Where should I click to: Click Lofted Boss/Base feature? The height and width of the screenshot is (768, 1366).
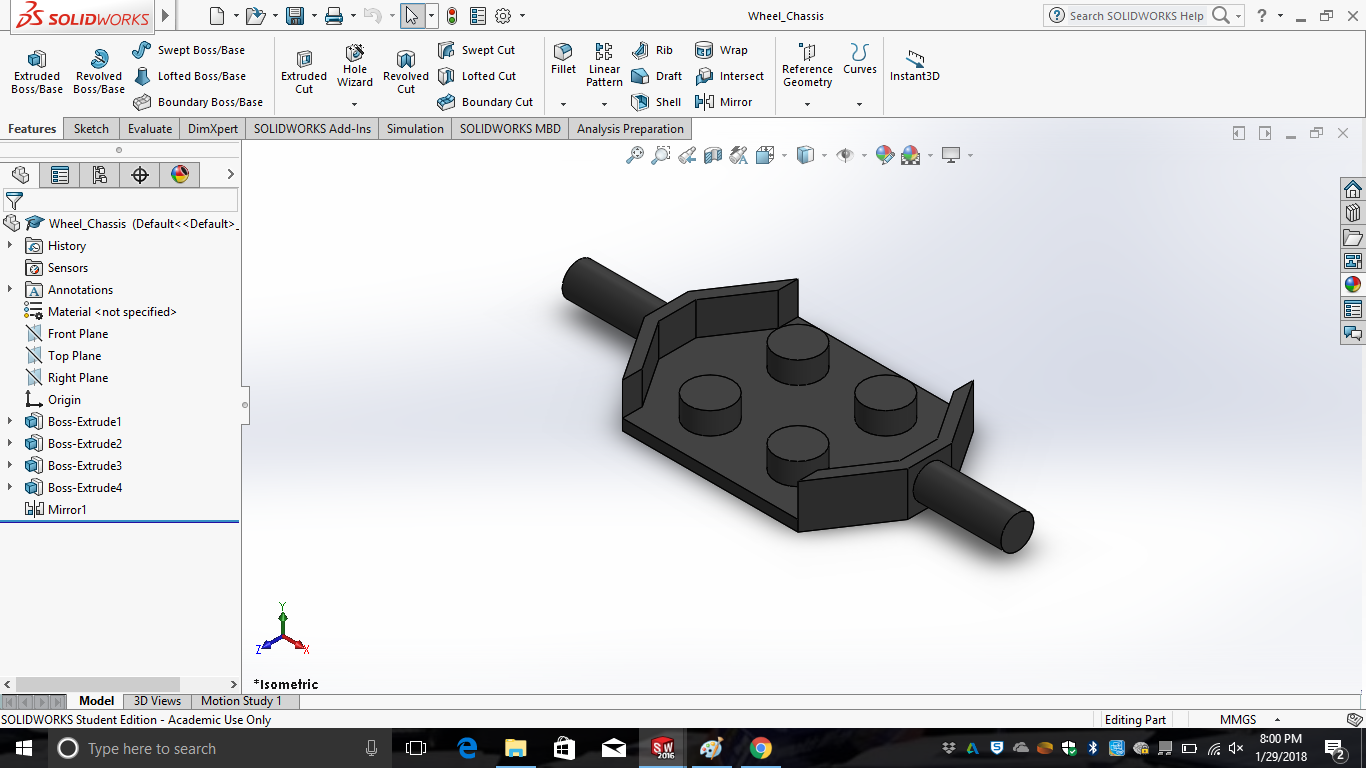pos(188,76)
